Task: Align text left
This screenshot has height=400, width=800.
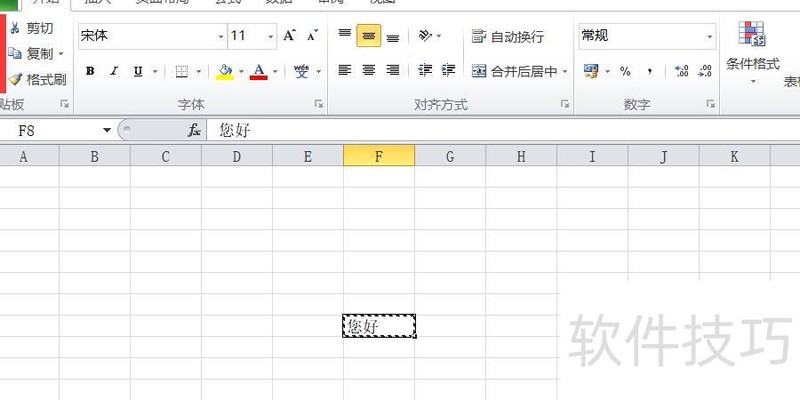Action: tap(345, 70)
